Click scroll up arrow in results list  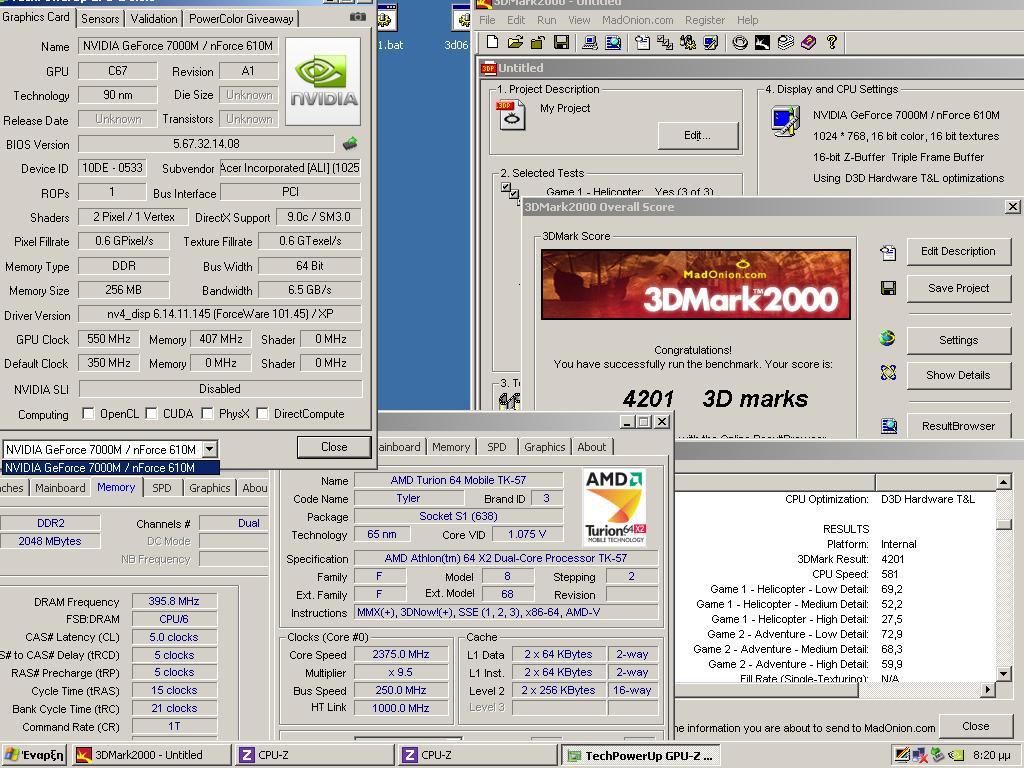(x=1004, y=482)
